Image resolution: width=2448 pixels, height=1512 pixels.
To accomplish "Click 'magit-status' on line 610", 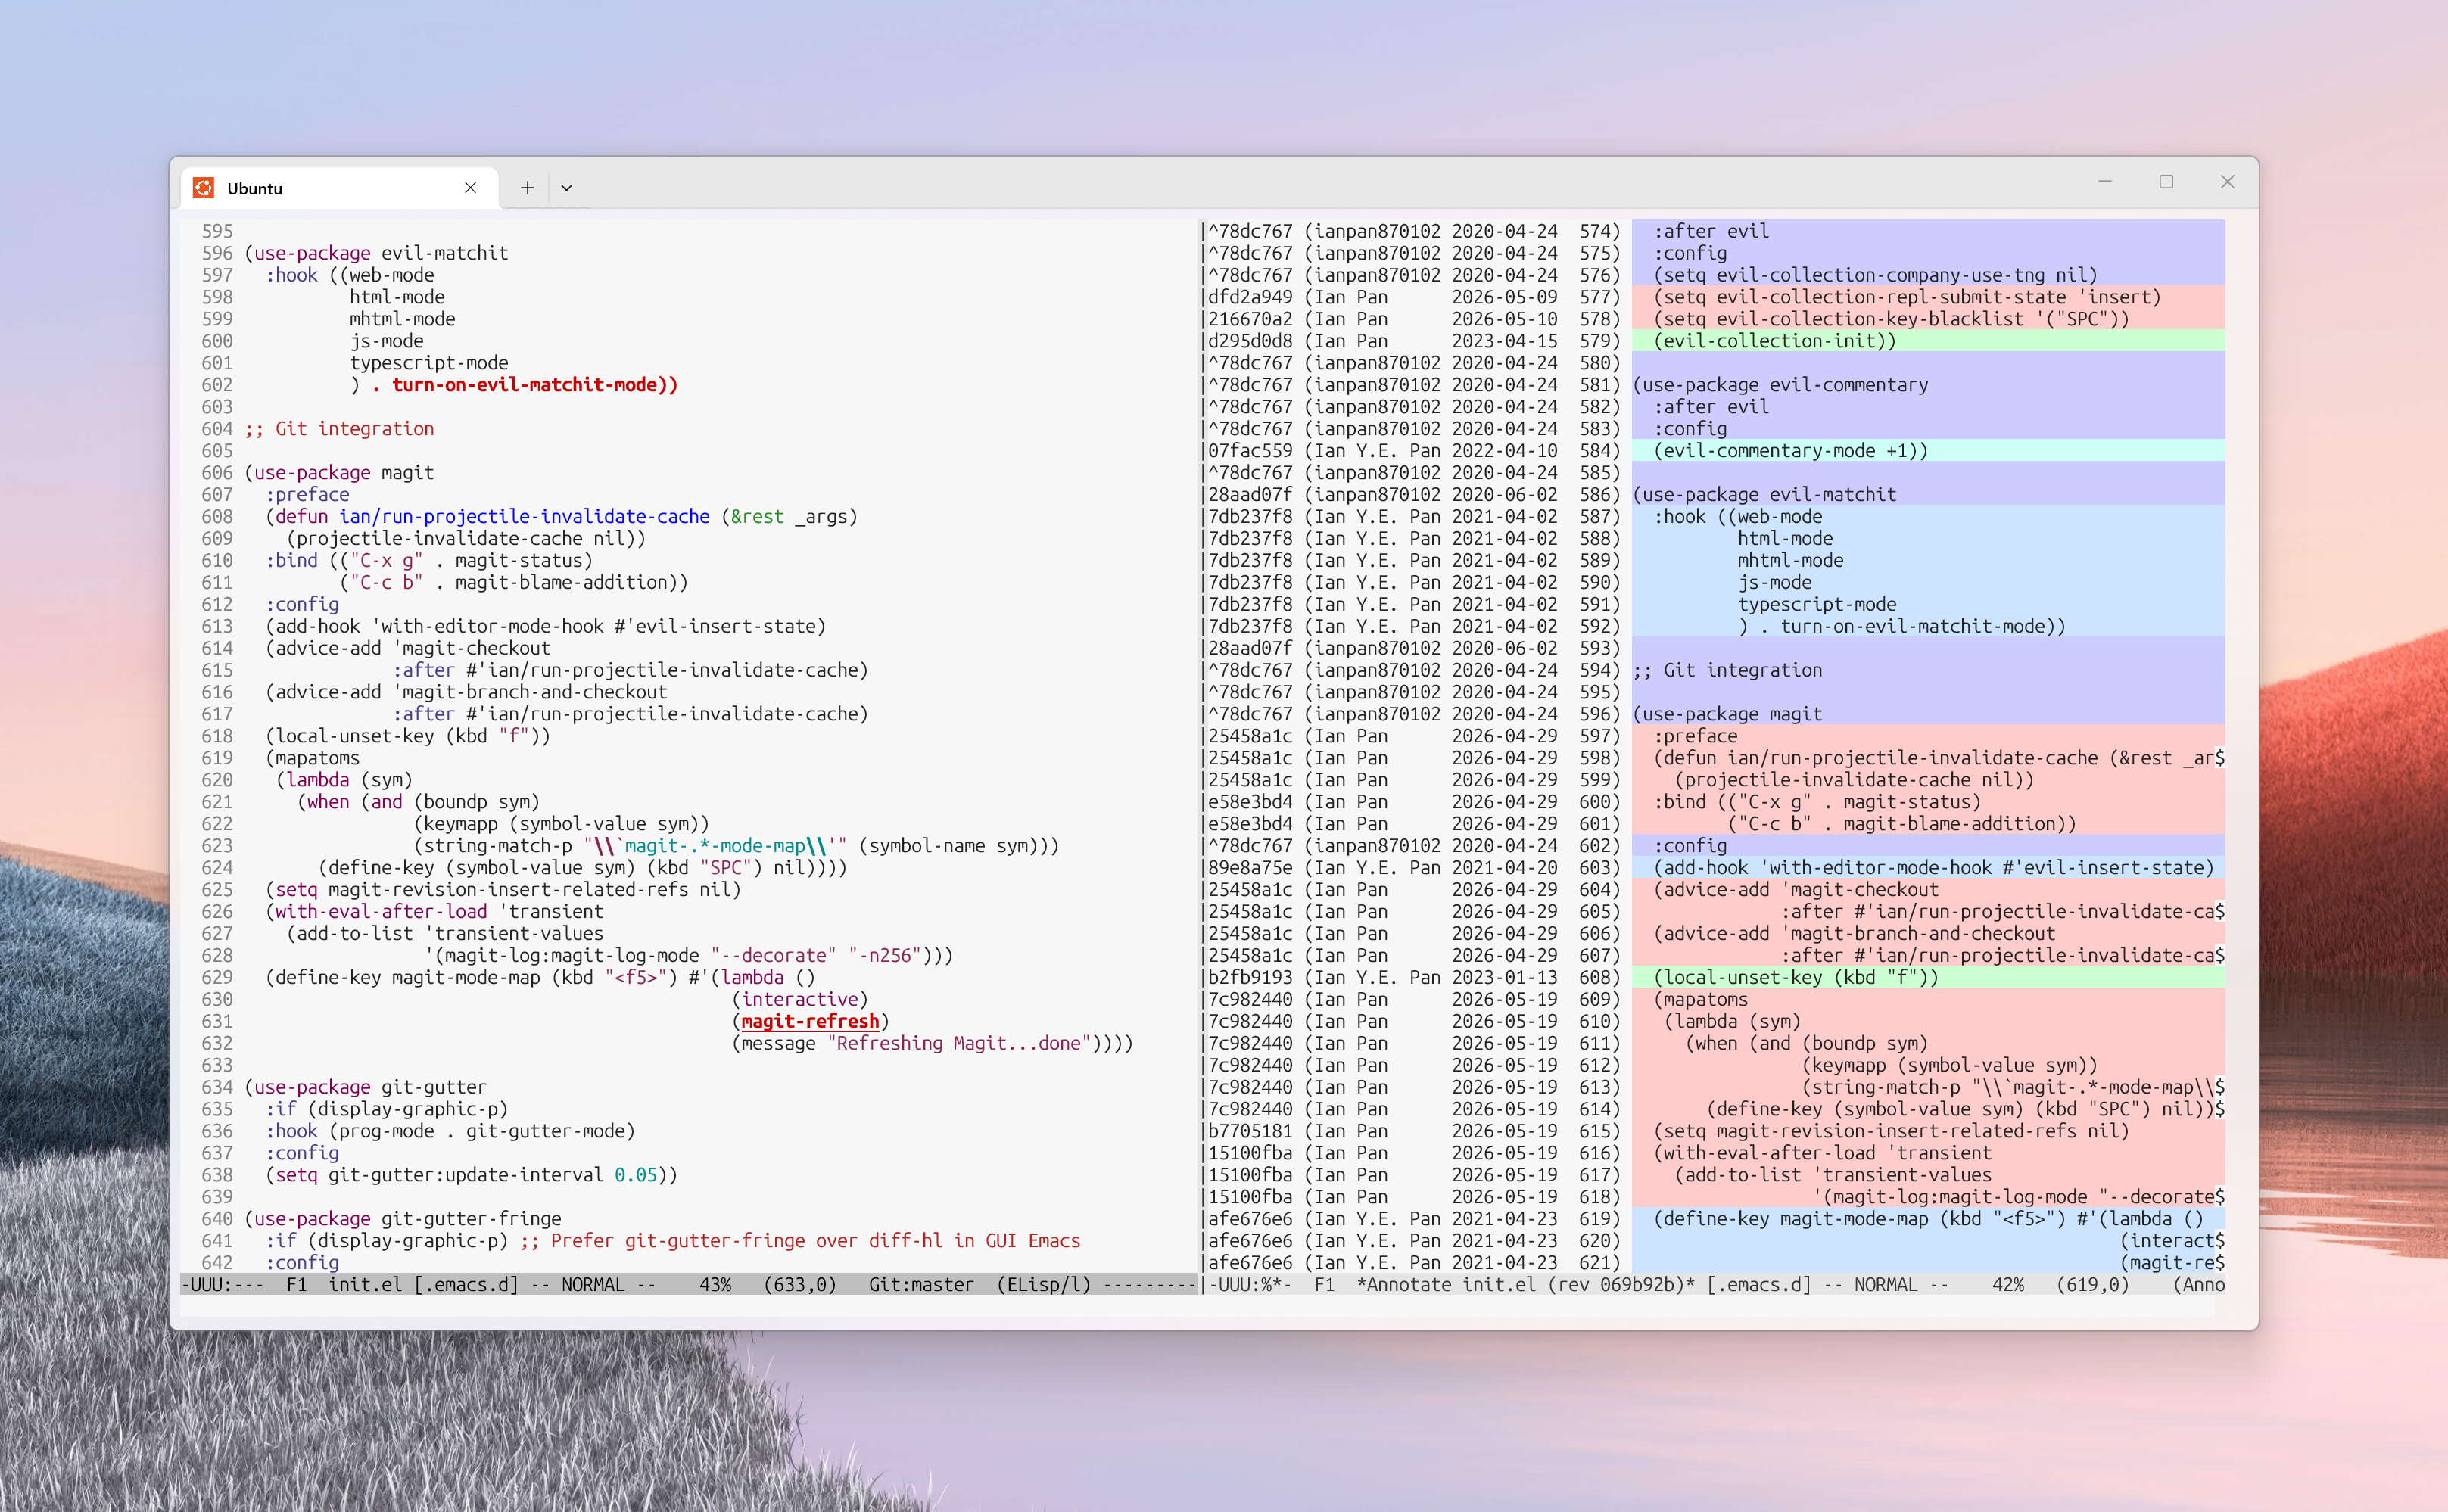I will [519, 561].
